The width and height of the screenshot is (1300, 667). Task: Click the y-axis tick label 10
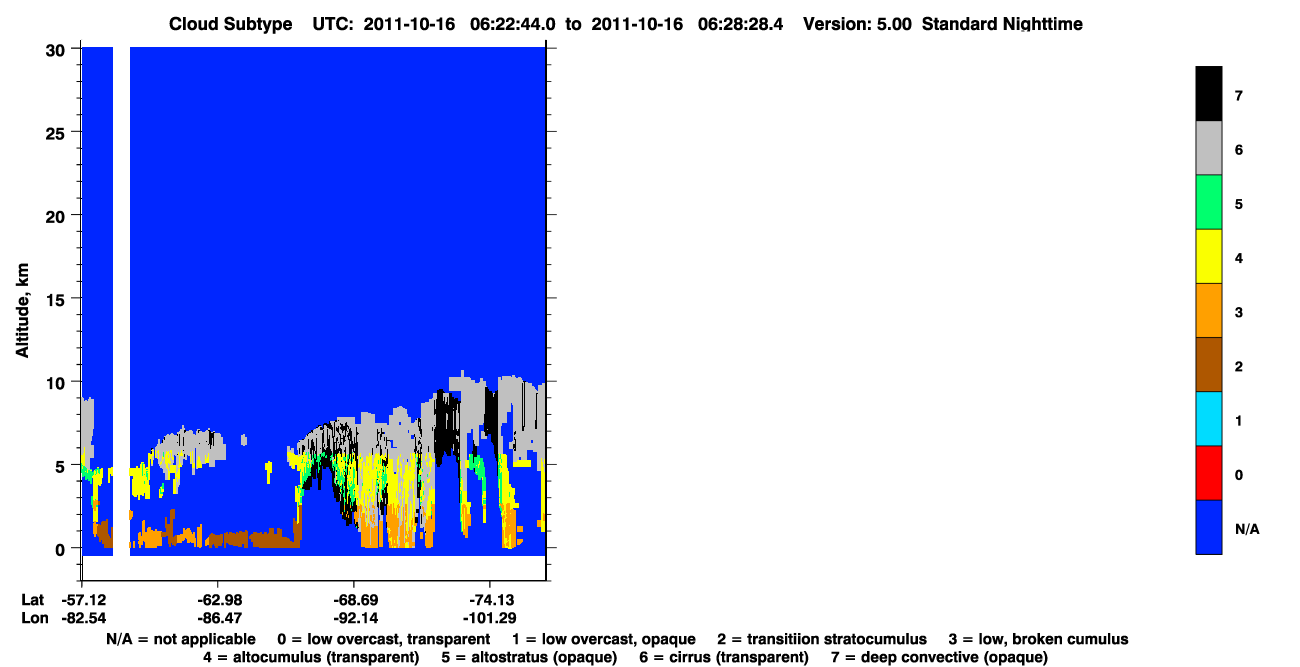coord(58,382)
